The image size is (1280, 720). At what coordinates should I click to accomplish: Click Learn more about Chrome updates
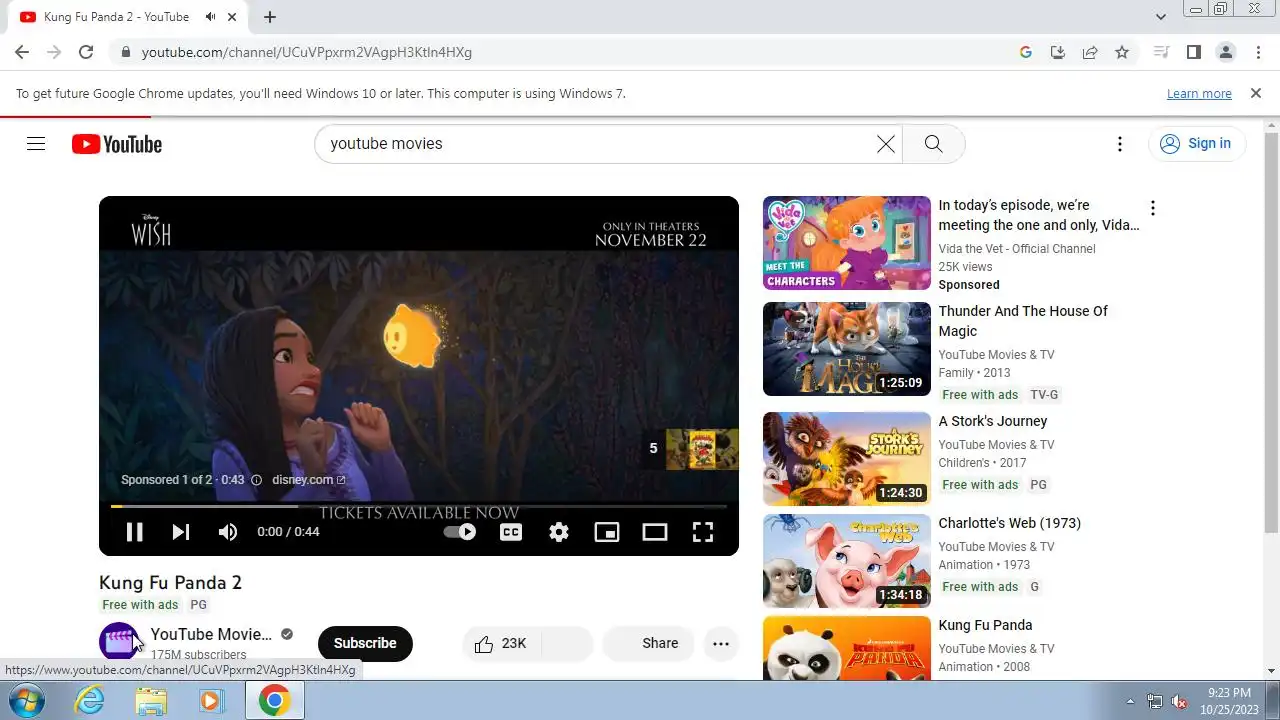1199,94
